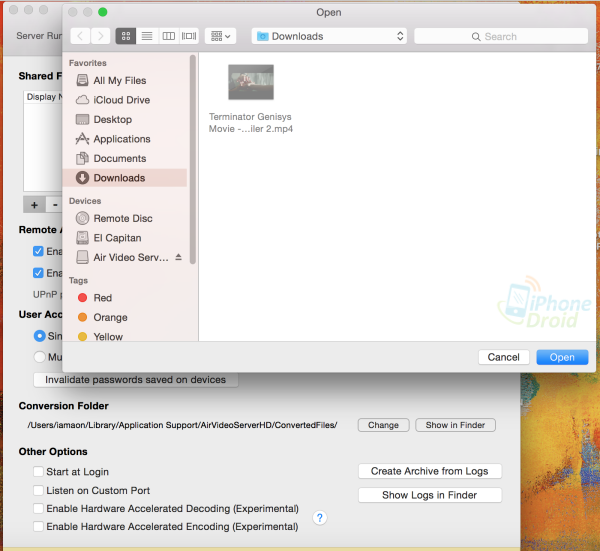Select Downloads in Favorites sidebar

pos(125,178)
